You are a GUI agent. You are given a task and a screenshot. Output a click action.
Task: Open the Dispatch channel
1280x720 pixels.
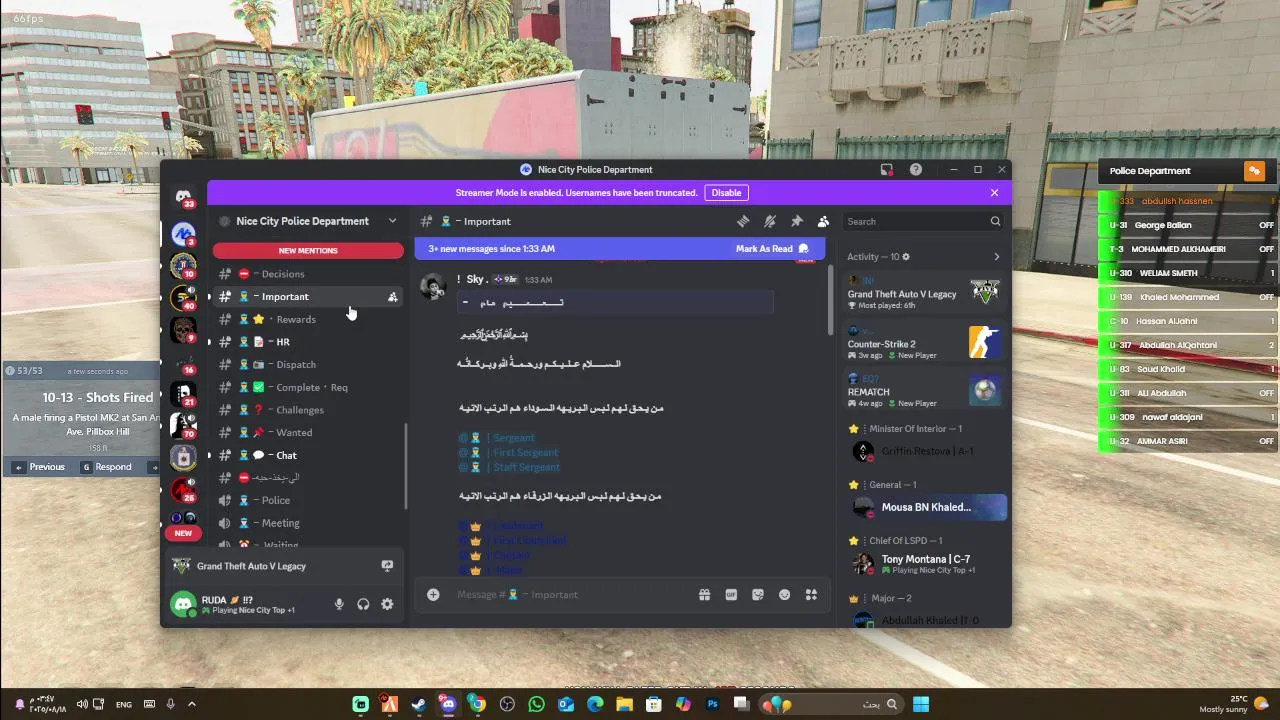[x=308, y=365]
